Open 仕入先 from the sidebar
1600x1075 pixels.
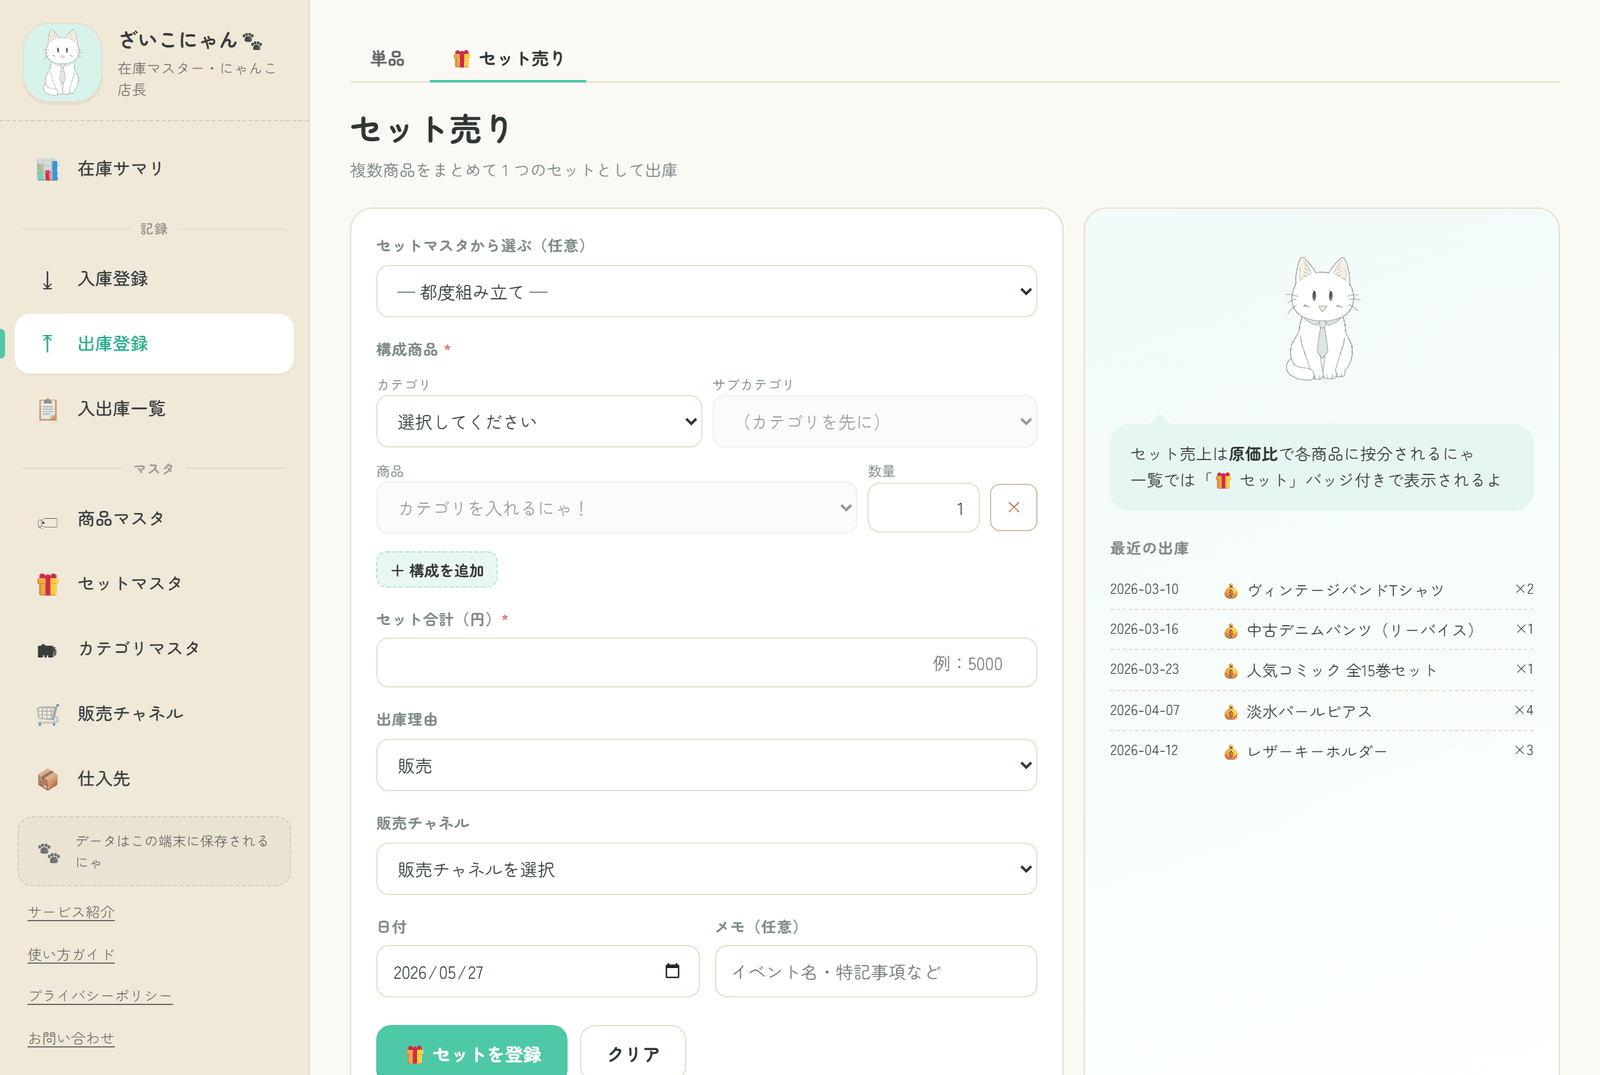tap(154, 779)
